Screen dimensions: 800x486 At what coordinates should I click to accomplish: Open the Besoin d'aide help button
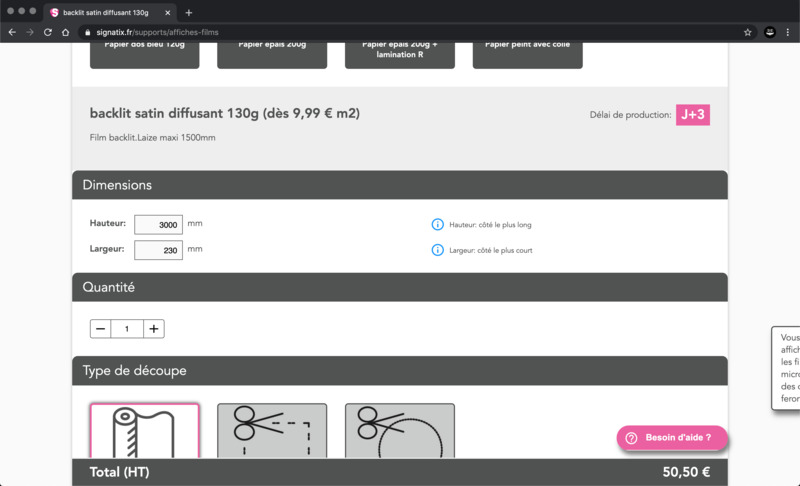click(x=672, y=438)
